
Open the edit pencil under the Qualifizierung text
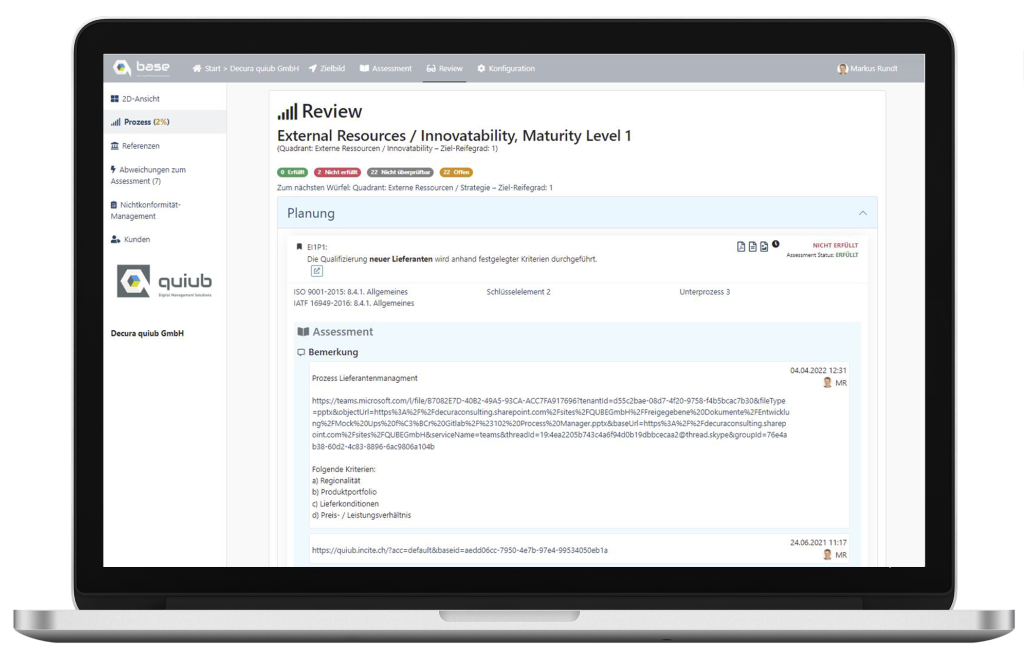(316, 270)
